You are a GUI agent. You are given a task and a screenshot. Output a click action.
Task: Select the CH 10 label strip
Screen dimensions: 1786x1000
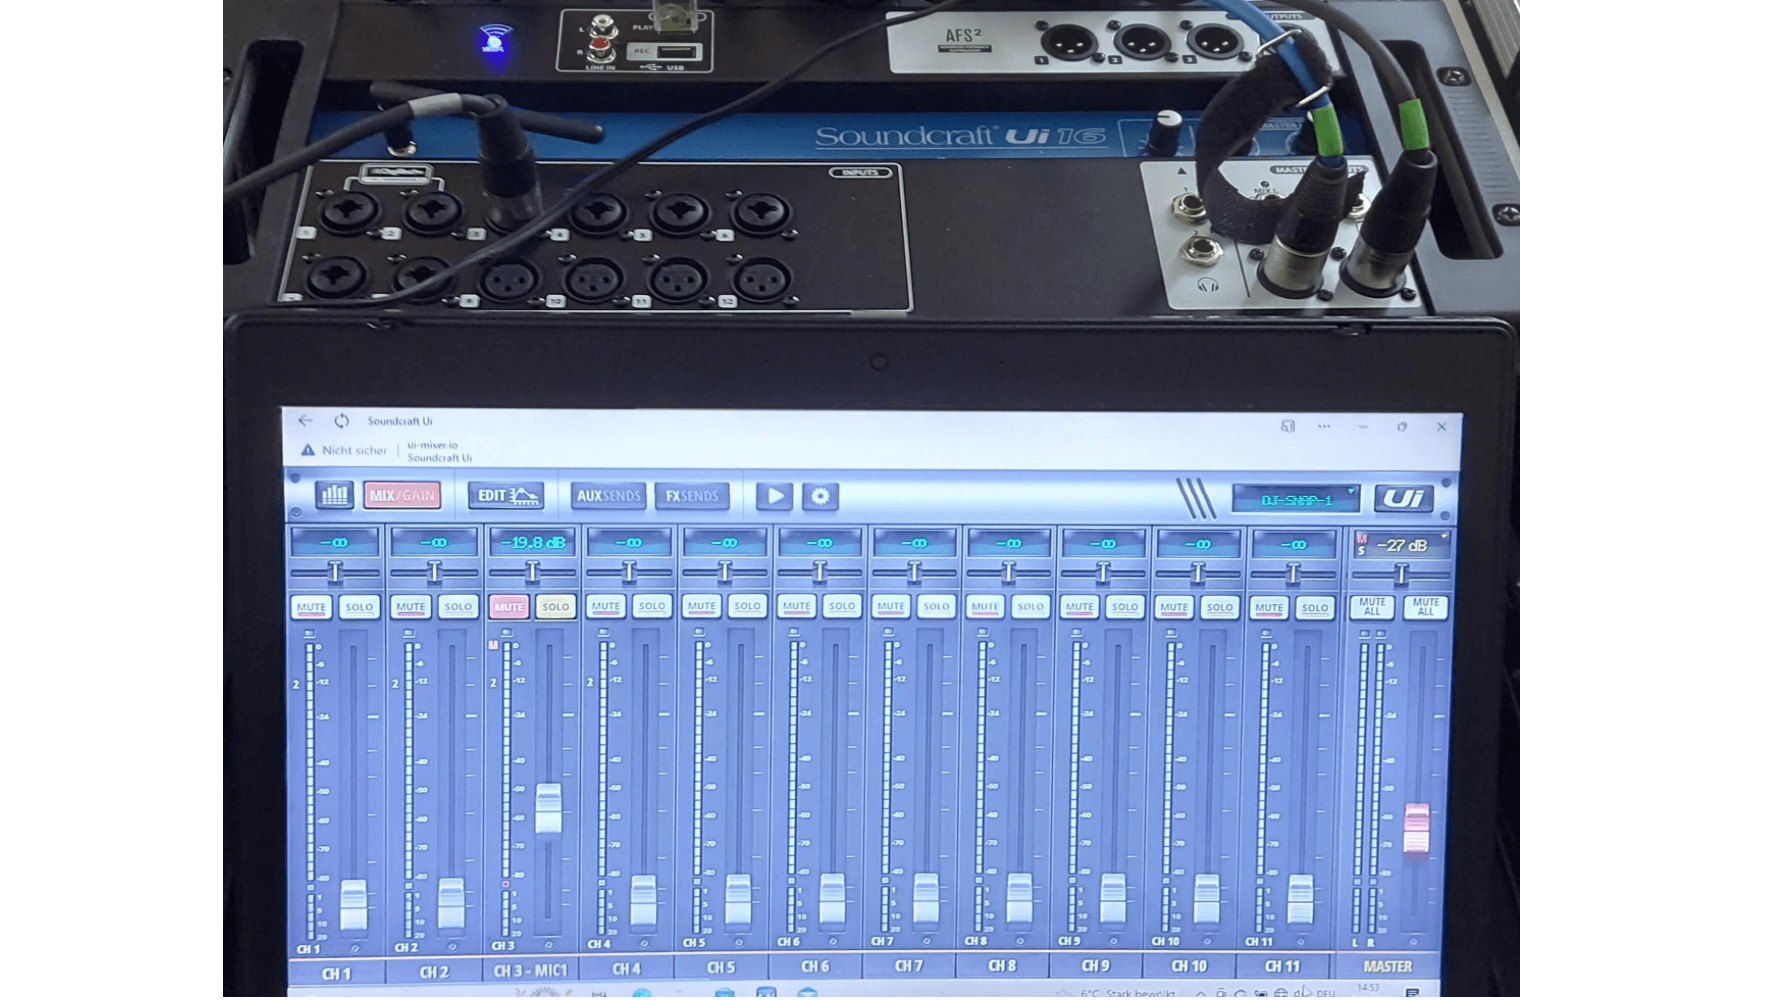(x=1189, y=966)
